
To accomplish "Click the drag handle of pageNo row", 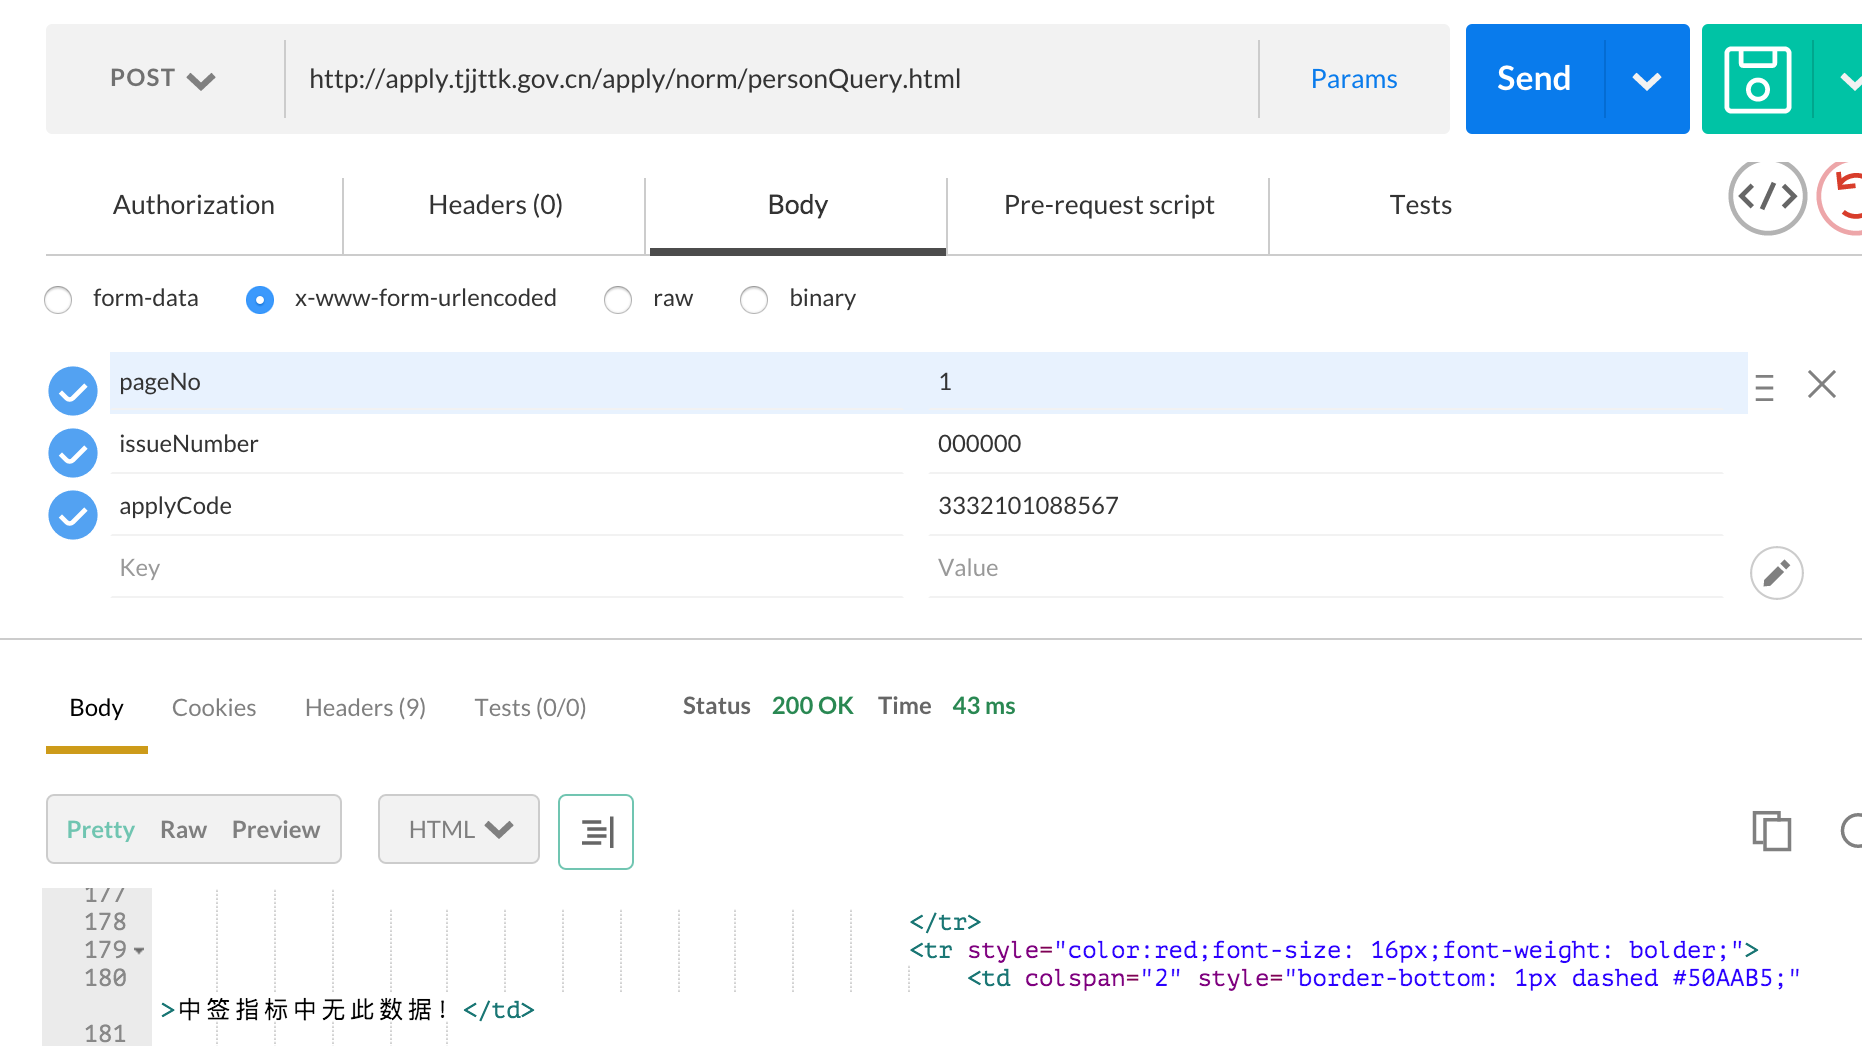I will tap(1765, 387).
